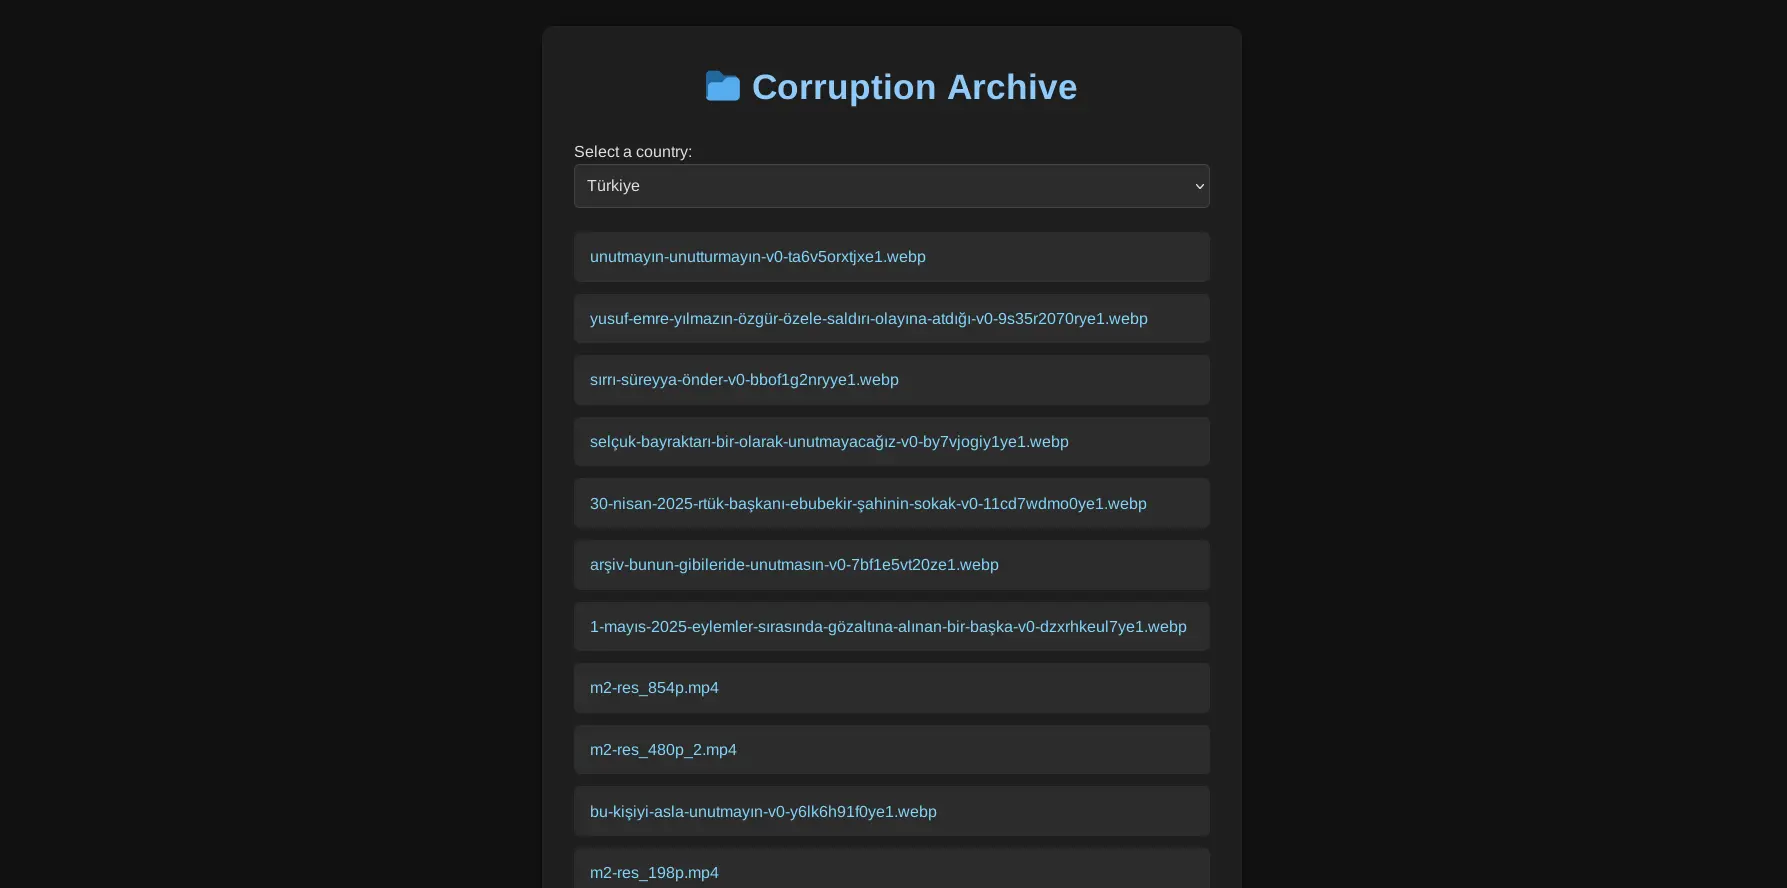This screenshot has width=1787, height=888.
Task: Click the row containing sırrı-süreyya-önder file
Action: pos(892,380)
